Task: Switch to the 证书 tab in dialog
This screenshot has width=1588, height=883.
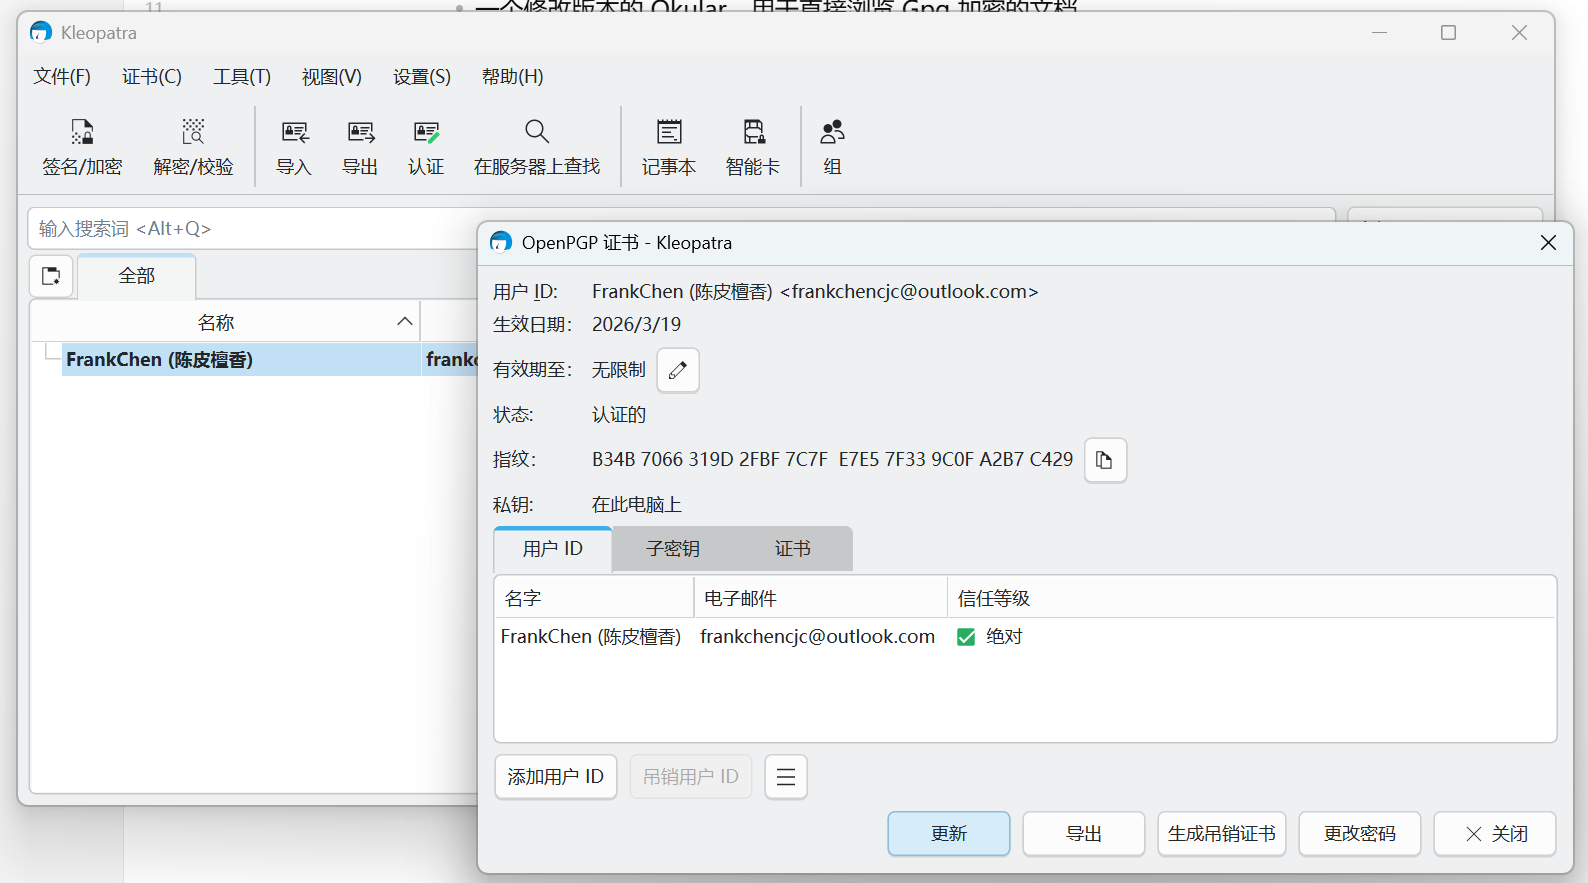Action: pos(793,549)
